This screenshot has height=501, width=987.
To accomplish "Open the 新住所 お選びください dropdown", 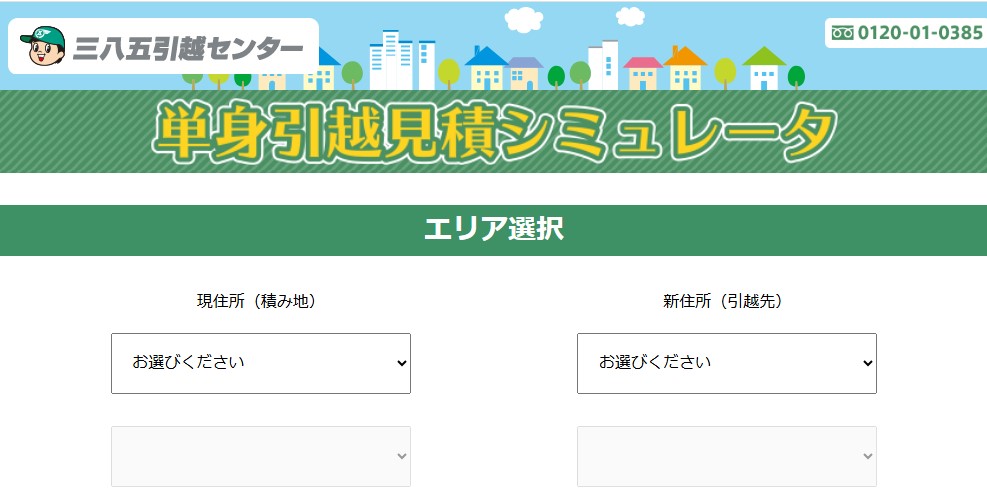I will point(726,363).
